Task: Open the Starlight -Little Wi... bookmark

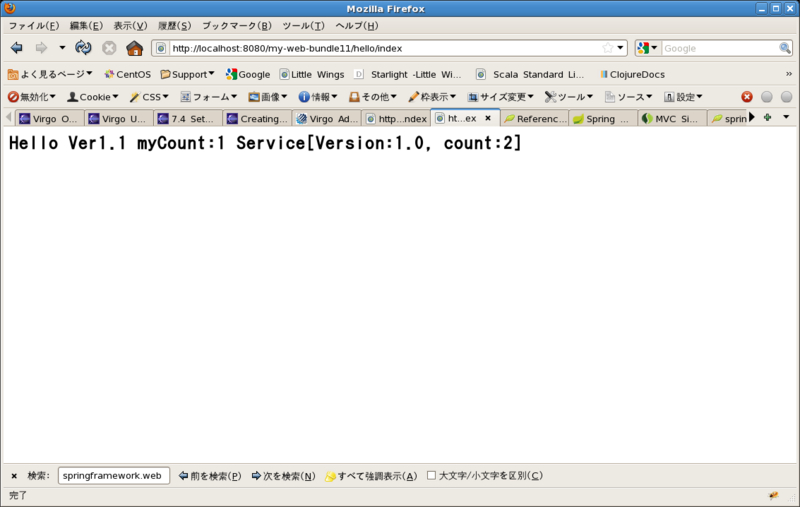Action: [408, 74]
